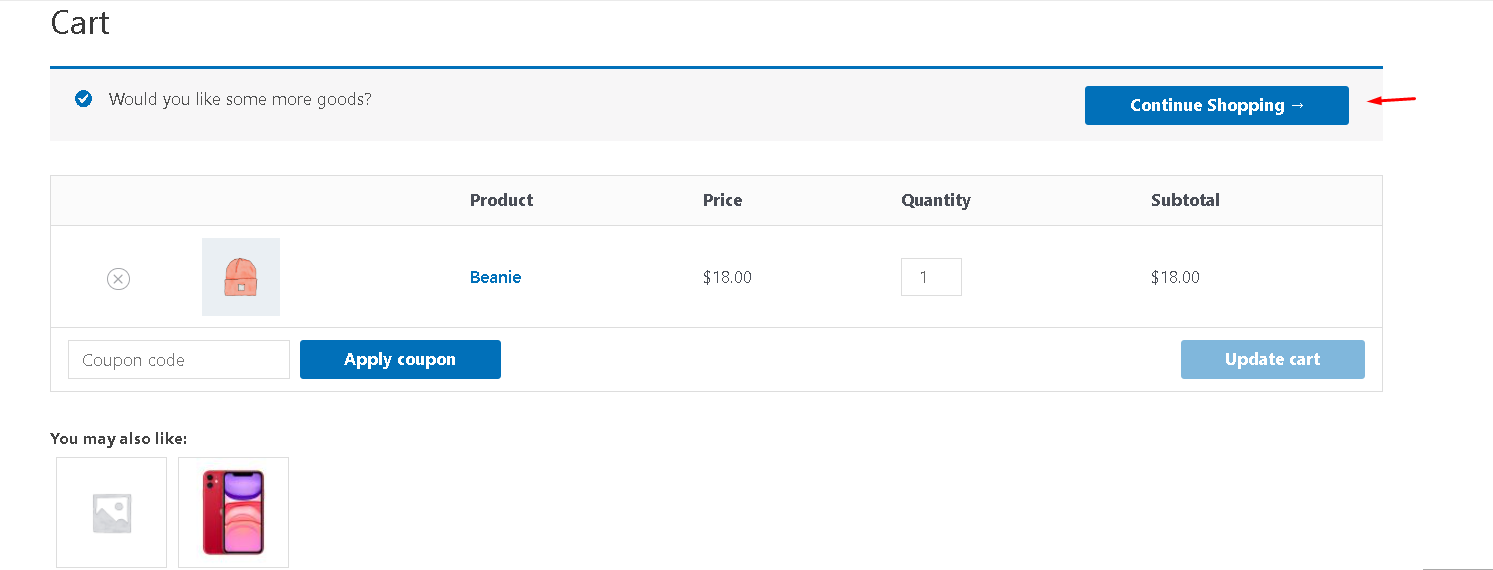Click the blue checkmark notice icon
This screenshot has width=1493, height=570.
point(84,99)
